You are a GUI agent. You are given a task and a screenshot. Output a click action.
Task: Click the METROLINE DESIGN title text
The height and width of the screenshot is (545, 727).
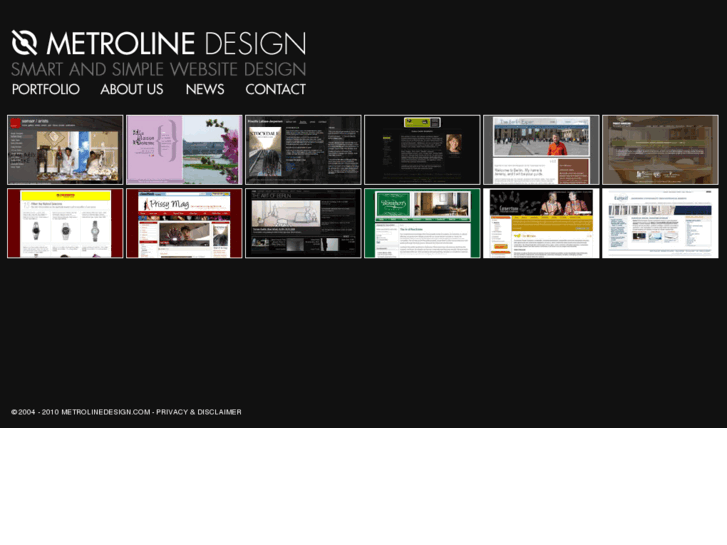click(176, 43)
